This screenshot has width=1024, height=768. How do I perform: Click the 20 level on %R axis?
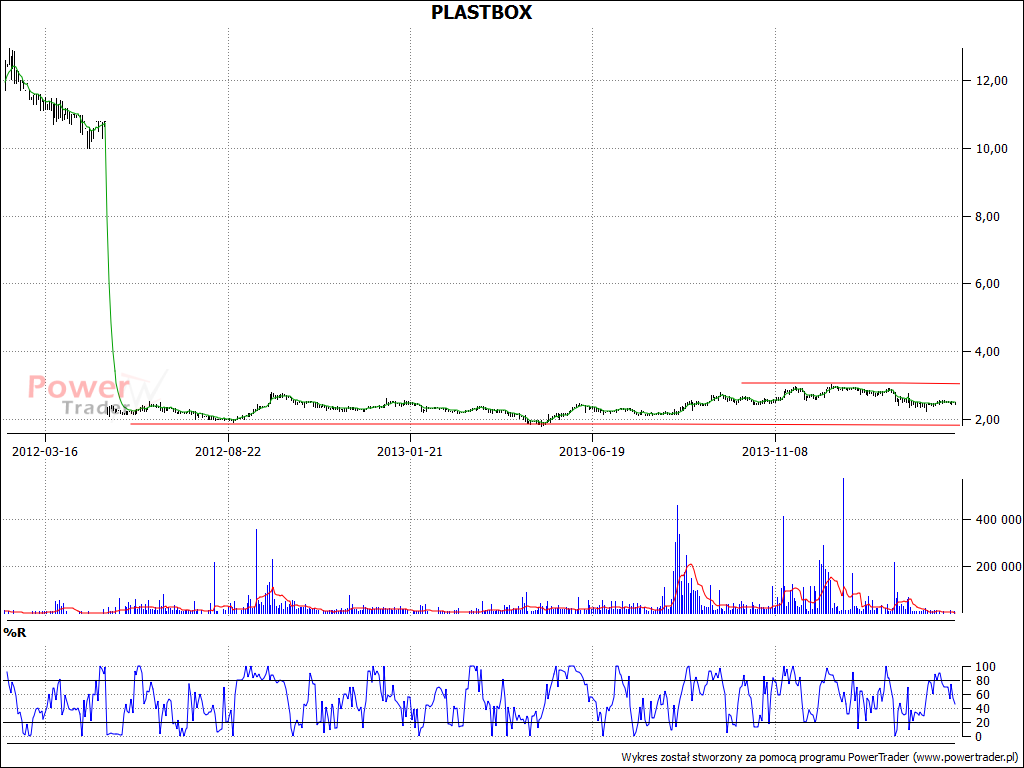[982, 722]
